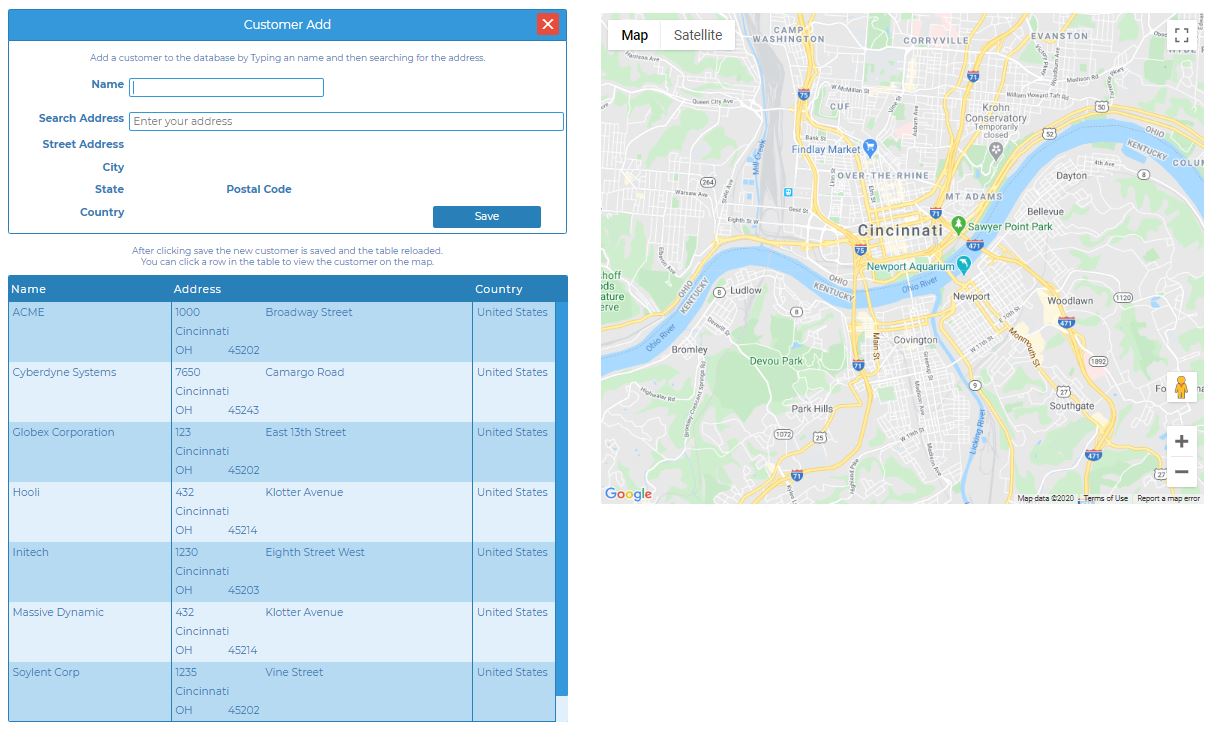Click Report a map error link
The image size is (1221, 739).
[1168, 498]
